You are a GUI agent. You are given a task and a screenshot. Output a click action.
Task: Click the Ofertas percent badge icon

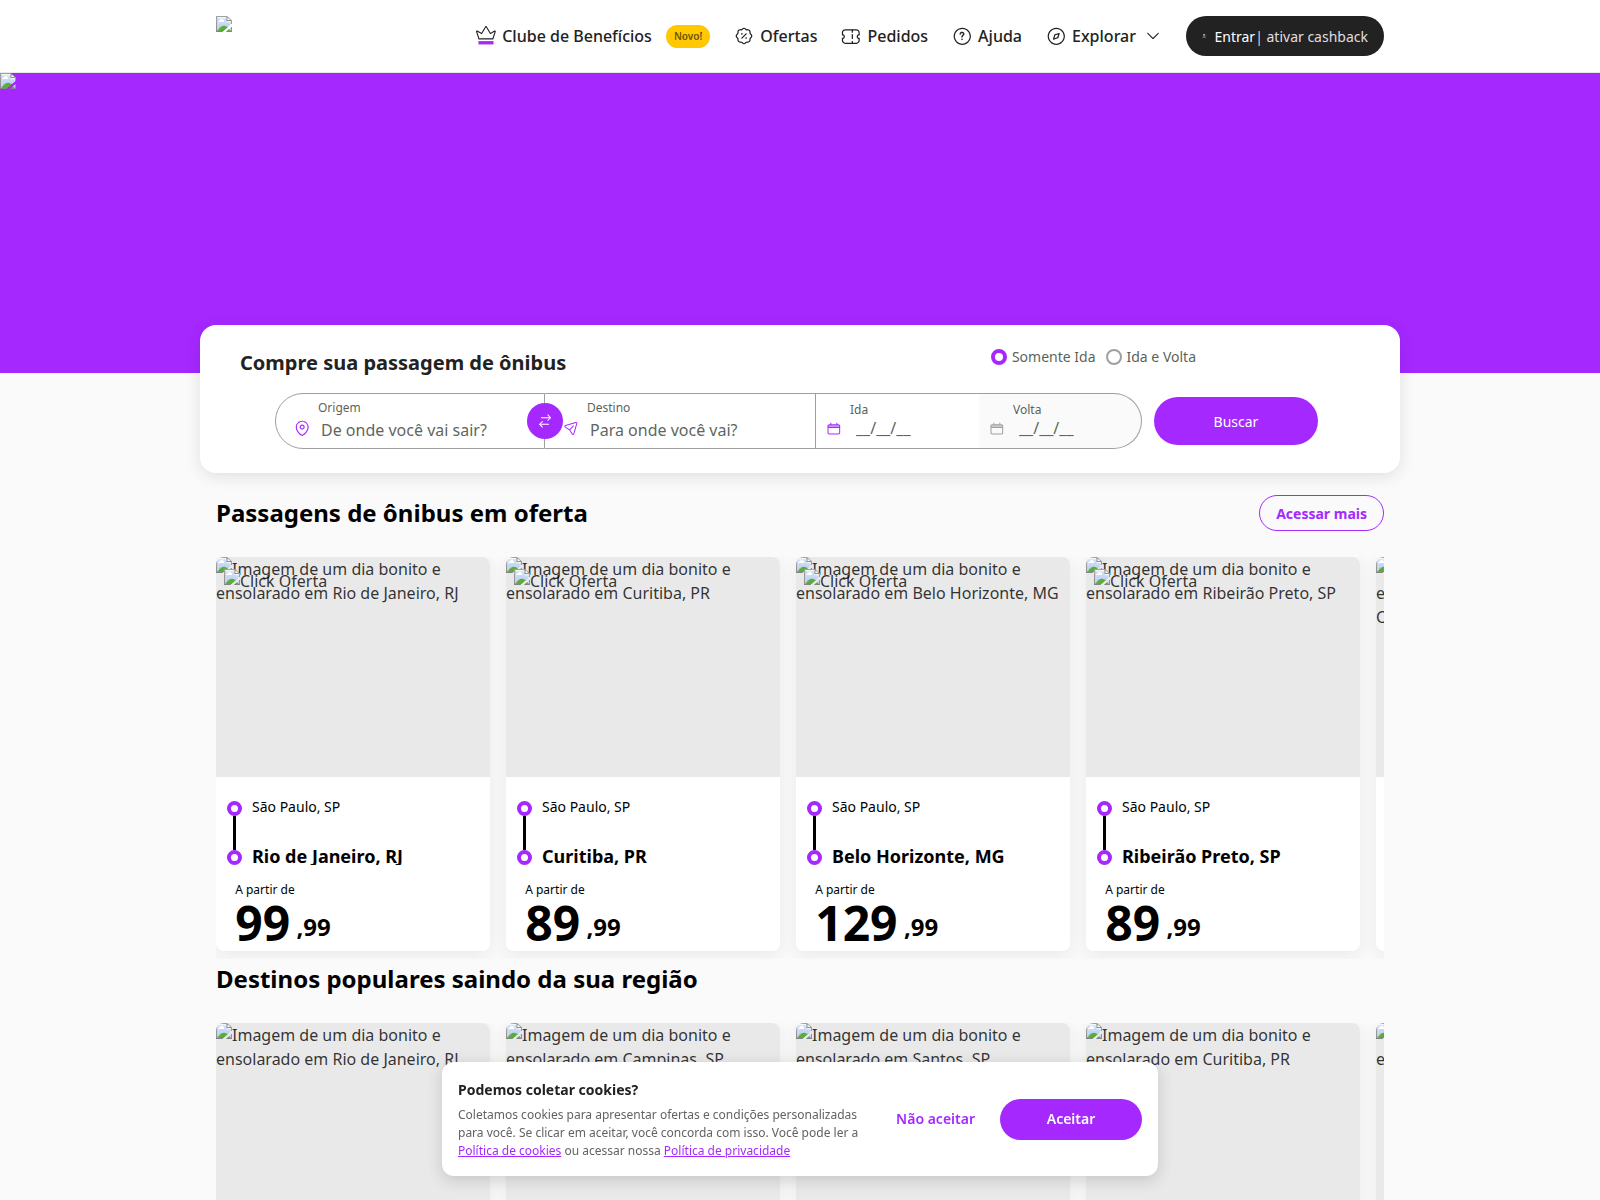(x=744, y=36)
